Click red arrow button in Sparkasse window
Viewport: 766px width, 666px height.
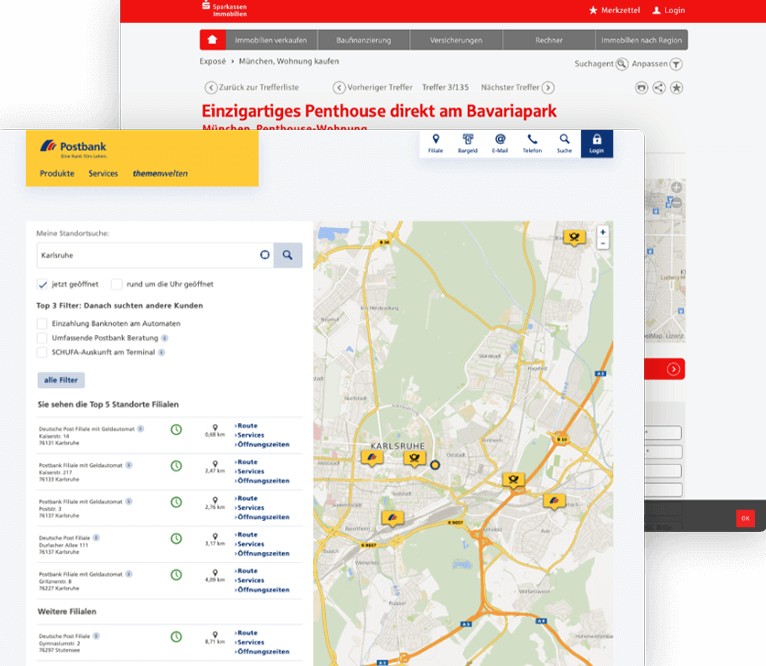point(673,369)
